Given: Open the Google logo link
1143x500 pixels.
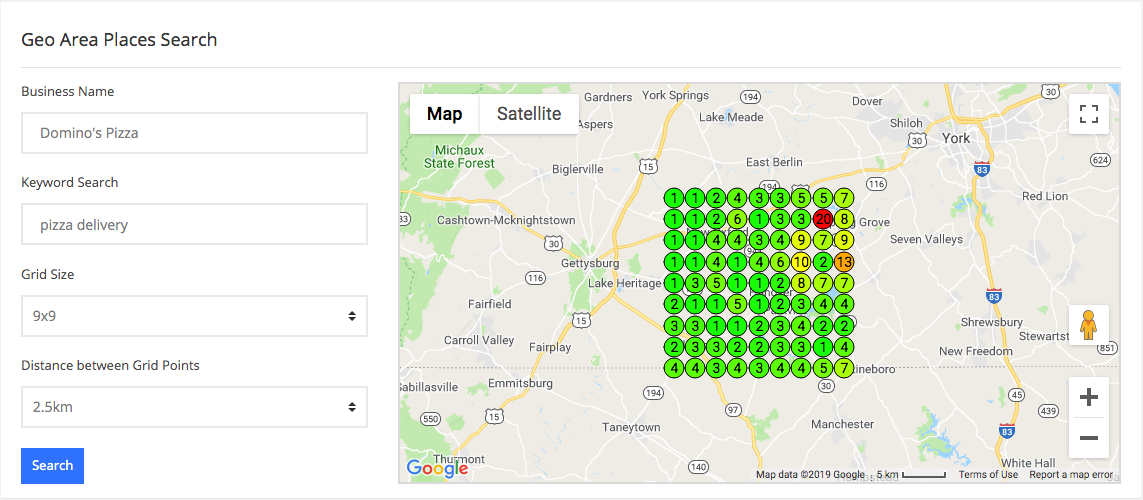Looking at the screenshot, I should pyautogui.click(x=437, y=468).
